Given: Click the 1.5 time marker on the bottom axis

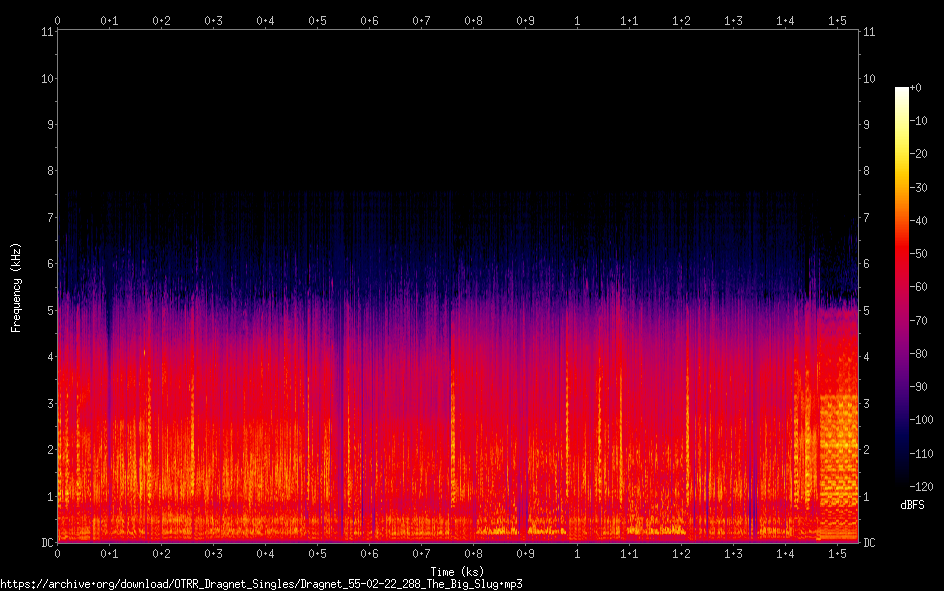Looking at the screenshot, I should pyautogui.click(x=837, y=553).
